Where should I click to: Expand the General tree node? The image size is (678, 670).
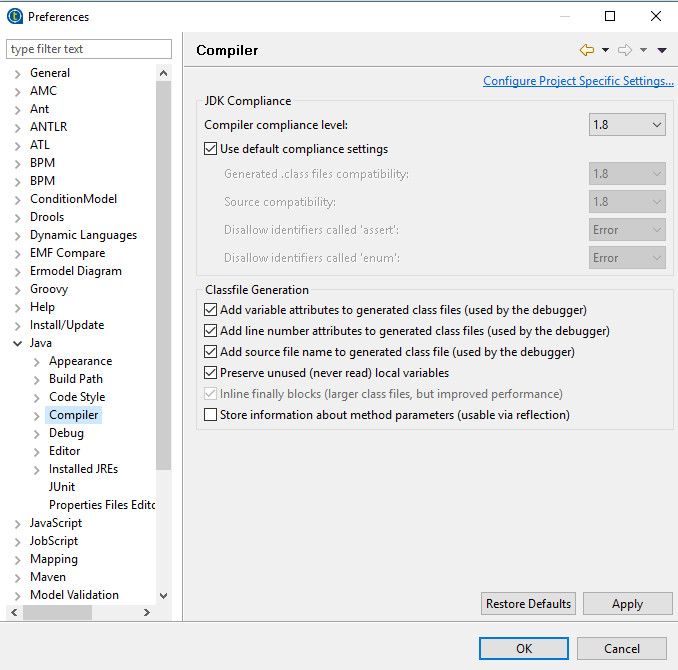click(x=17, y=74)
